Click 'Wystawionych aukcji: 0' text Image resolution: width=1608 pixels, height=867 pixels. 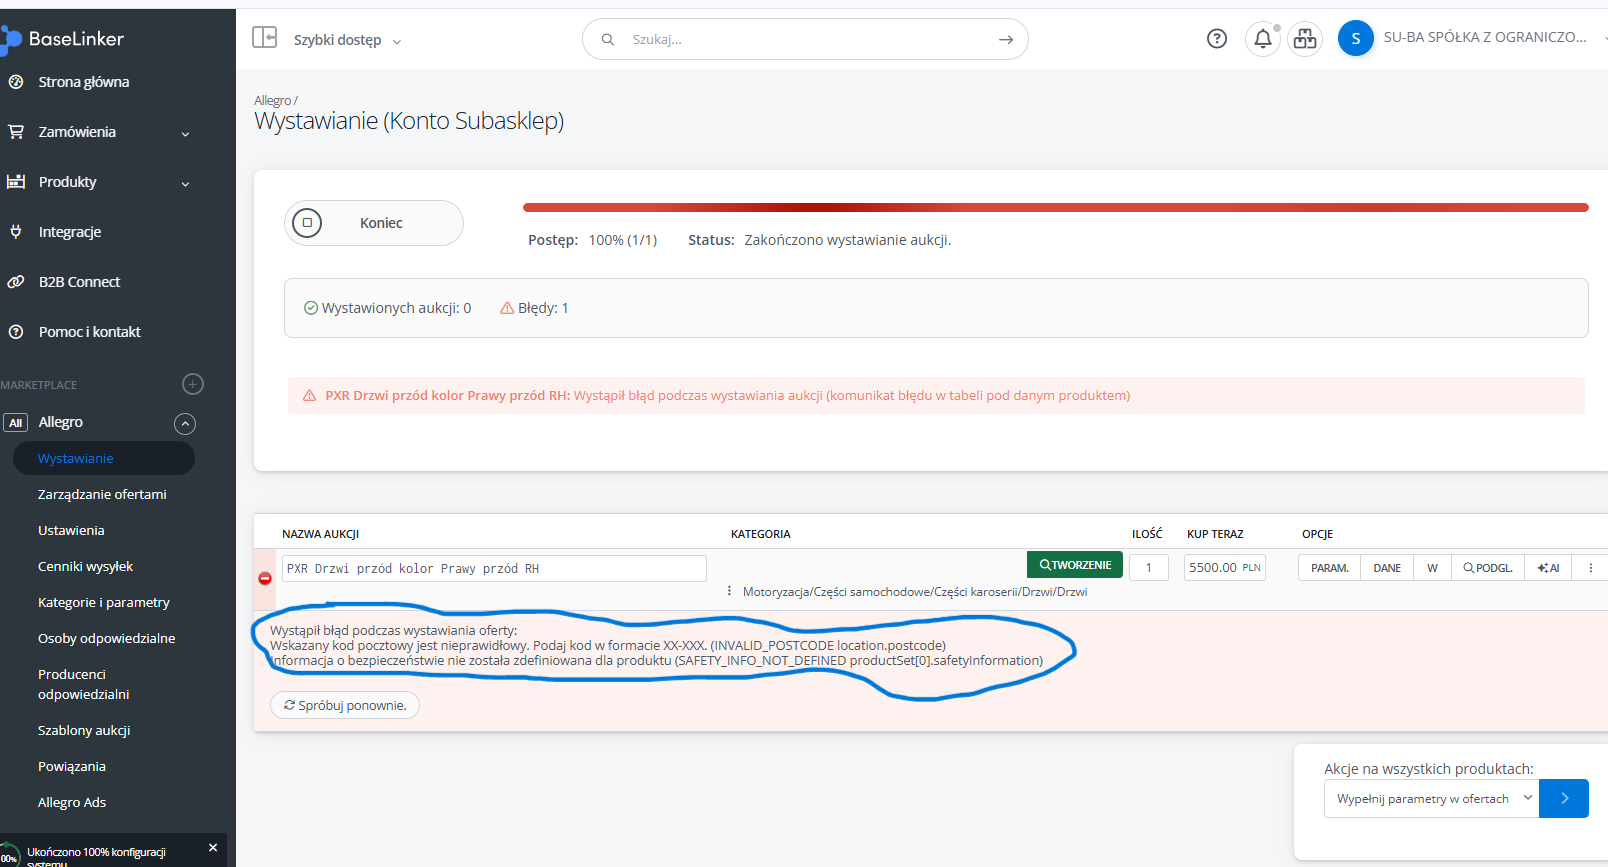[387, 308]
